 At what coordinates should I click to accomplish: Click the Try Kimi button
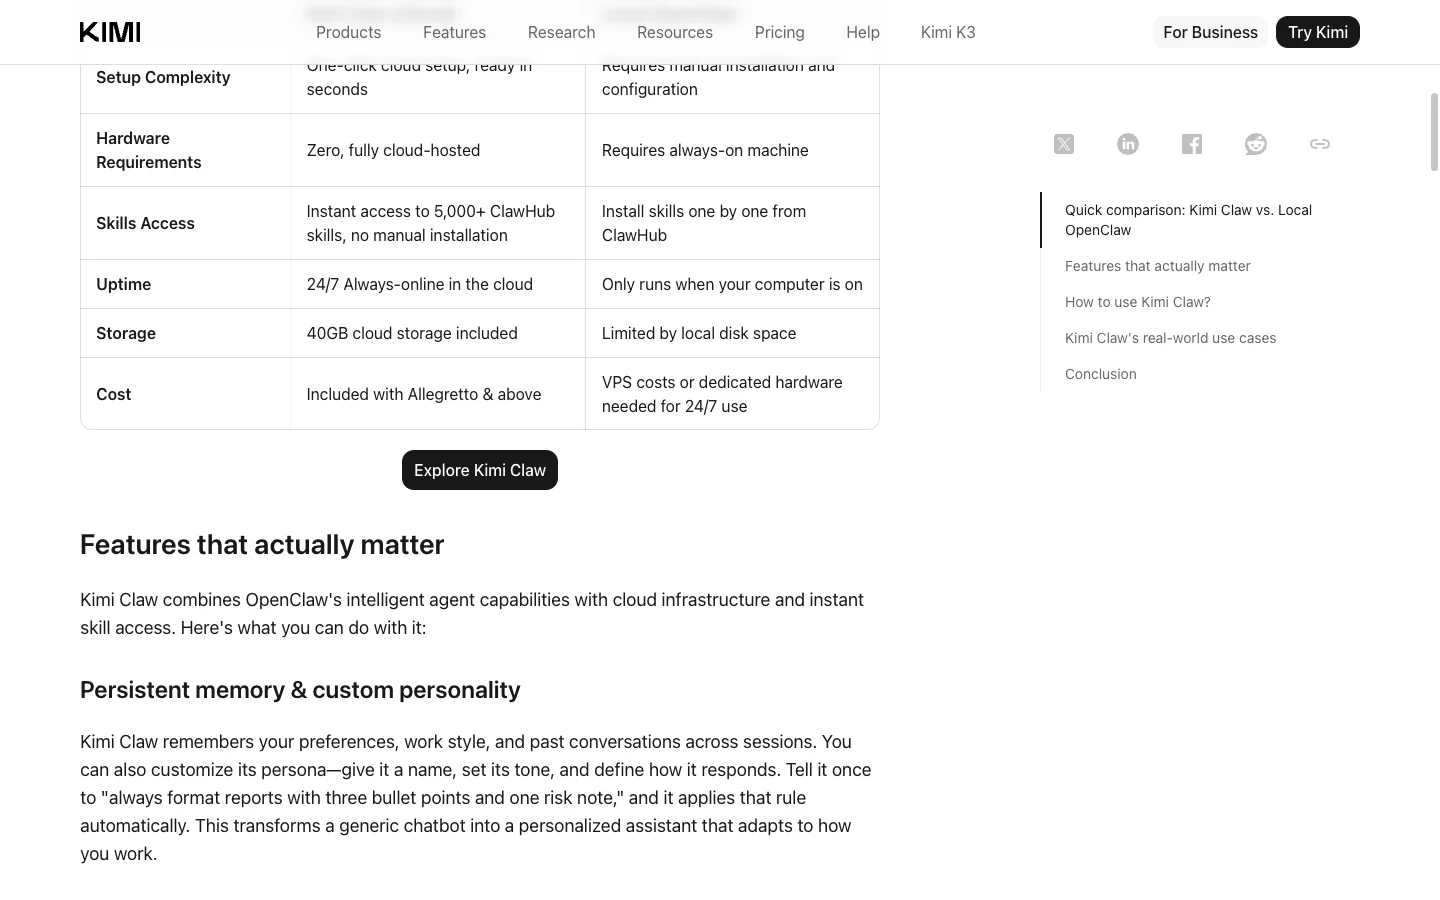pos(1318,32)
